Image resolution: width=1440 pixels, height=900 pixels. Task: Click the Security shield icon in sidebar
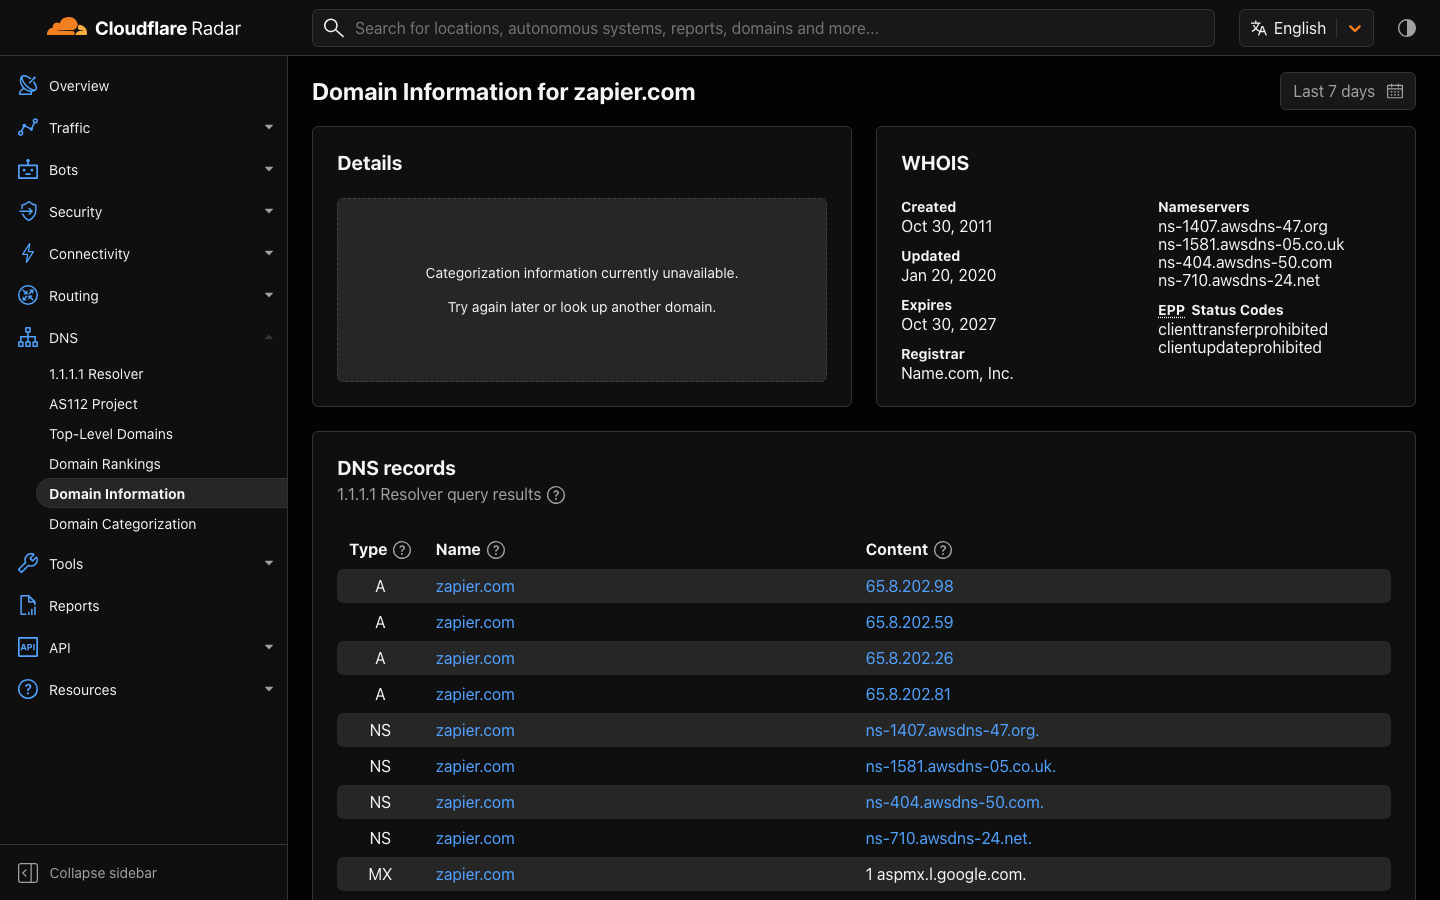tap(28, 212)
